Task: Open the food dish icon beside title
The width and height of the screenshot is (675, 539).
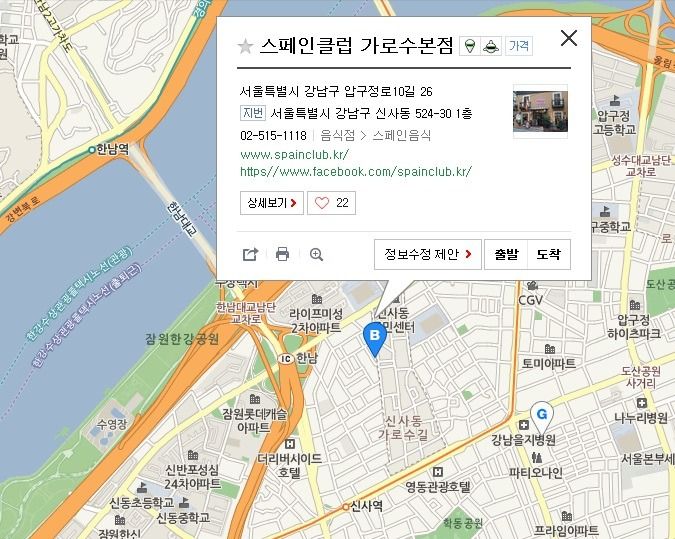Action: click(x=491, y=46)
